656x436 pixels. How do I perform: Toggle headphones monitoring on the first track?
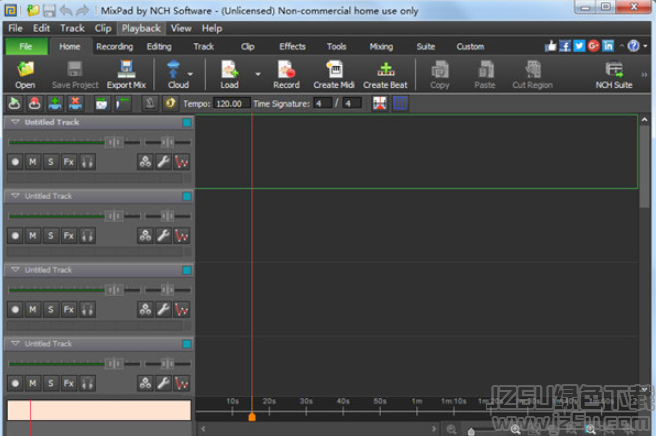tap(87, 162)
